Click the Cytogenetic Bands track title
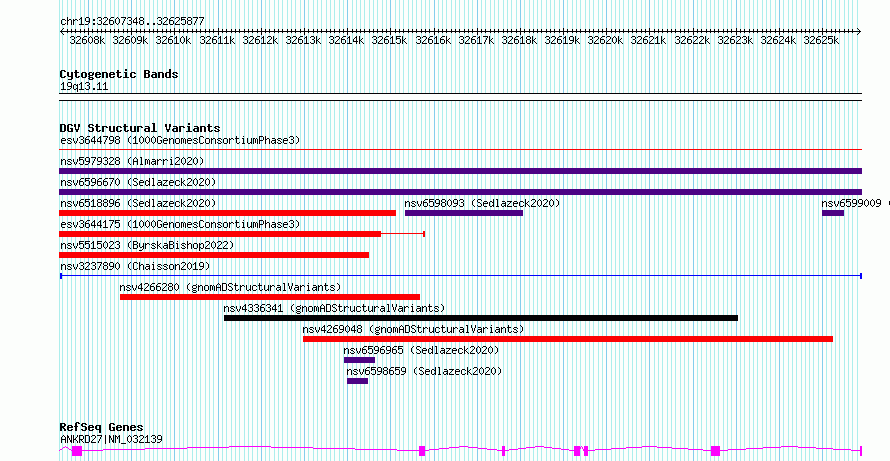 pyautogui.click(x=119, y=74)
